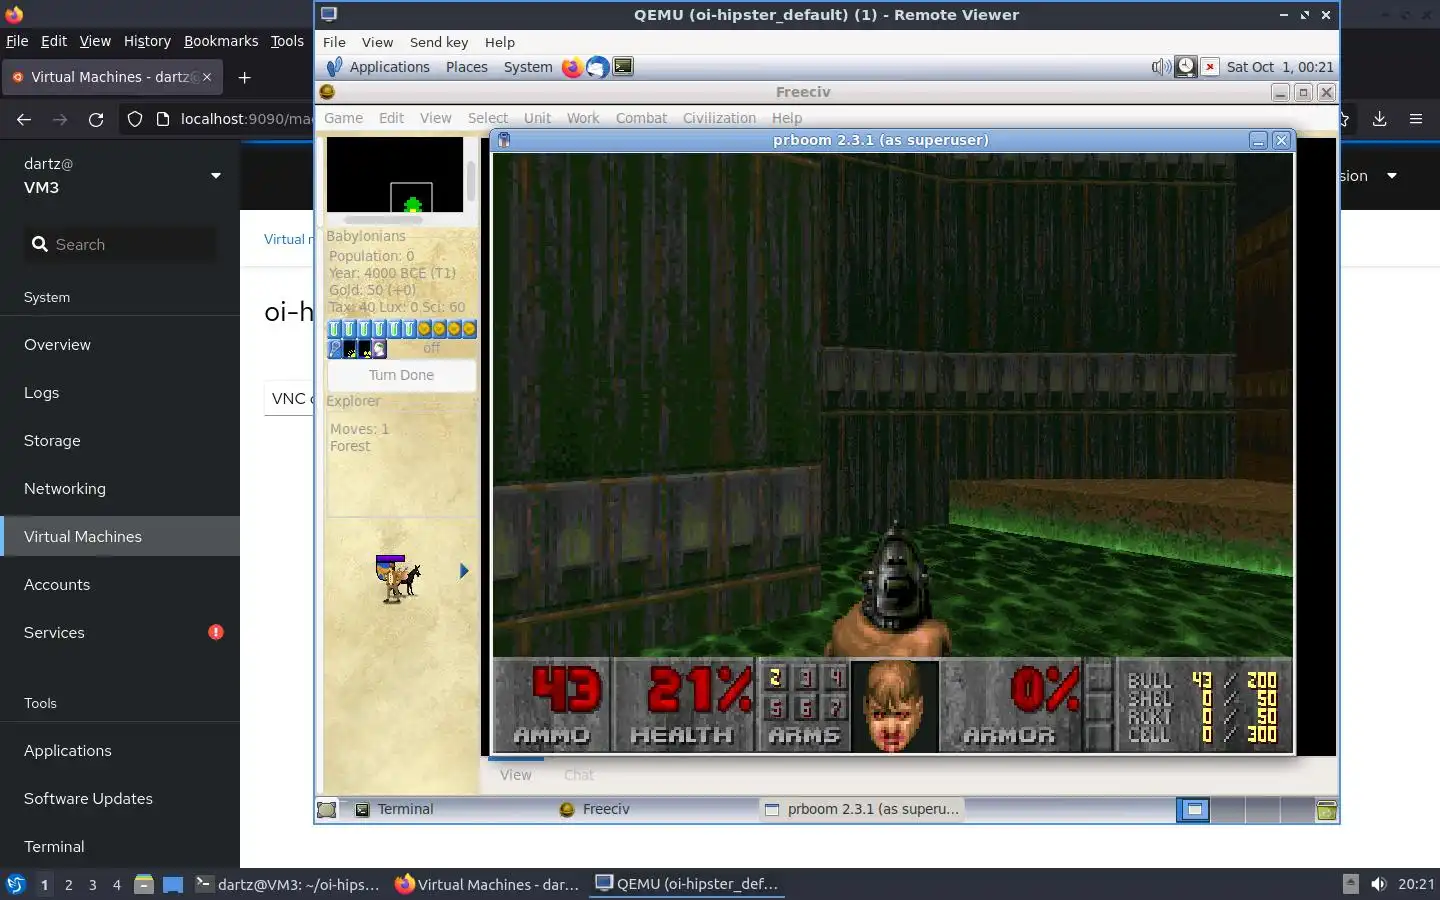Click the Freeciv research bulb indicator icon
Screen dimensions: 1440x900
[335, 349]
